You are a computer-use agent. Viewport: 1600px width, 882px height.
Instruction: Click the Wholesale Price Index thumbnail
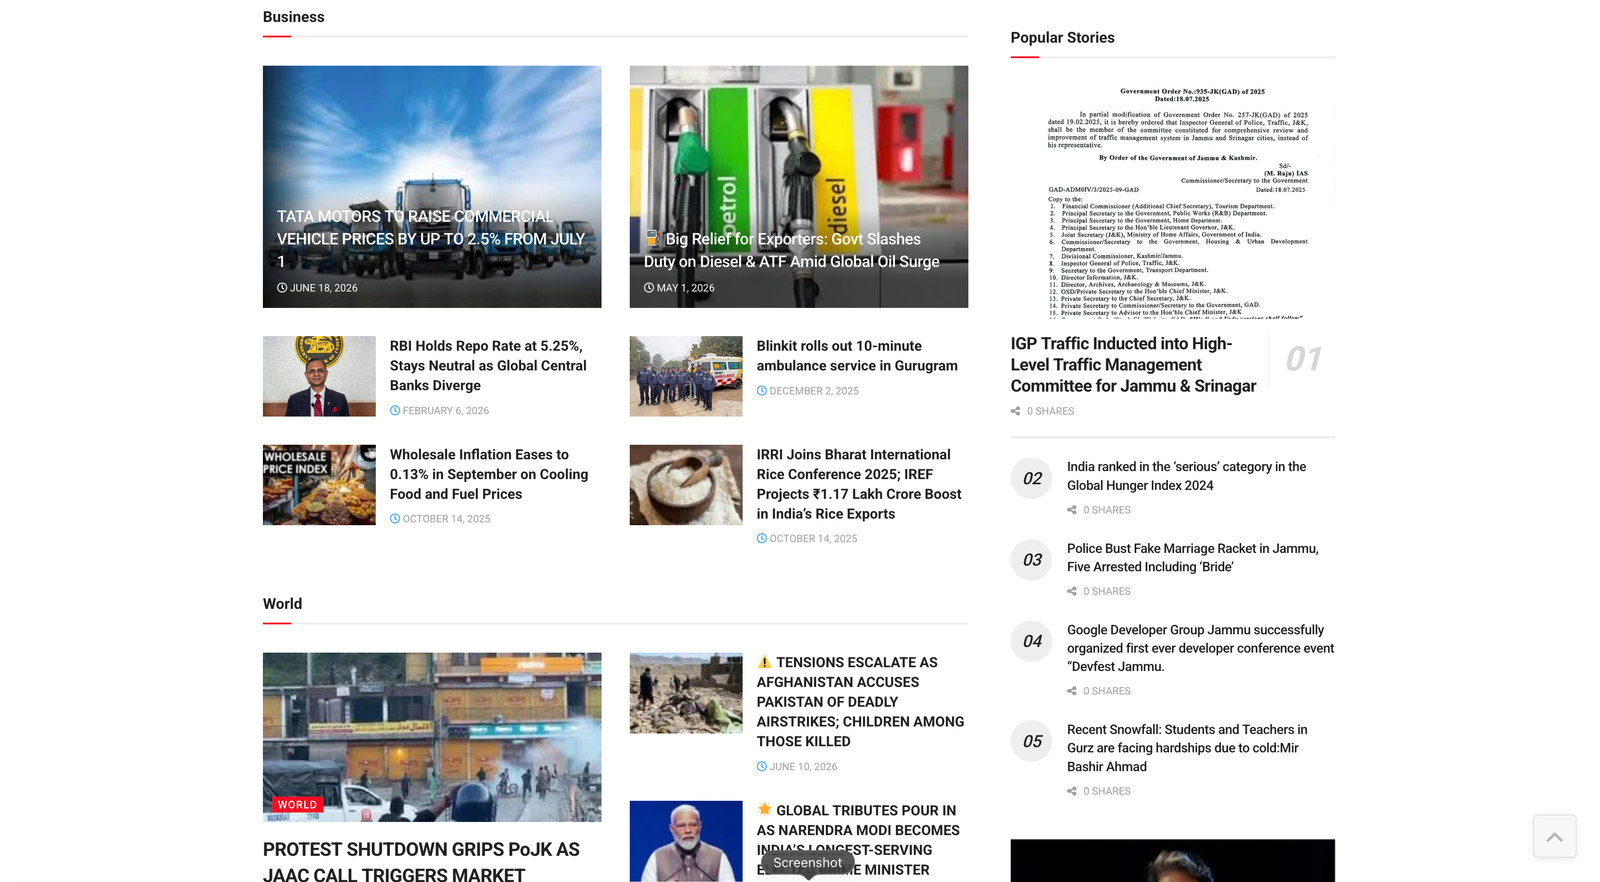tap(319, 485)
